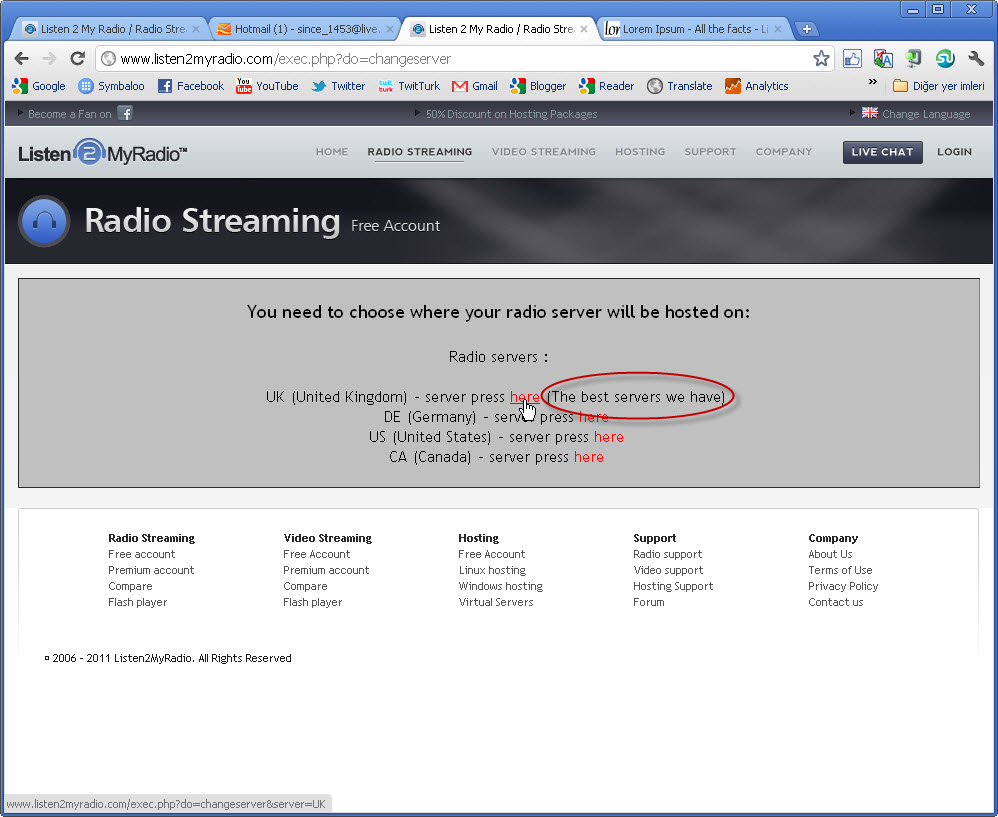Open the Symbaloo bookmark
Screen dimensions: 998x817
click(111, 86)
